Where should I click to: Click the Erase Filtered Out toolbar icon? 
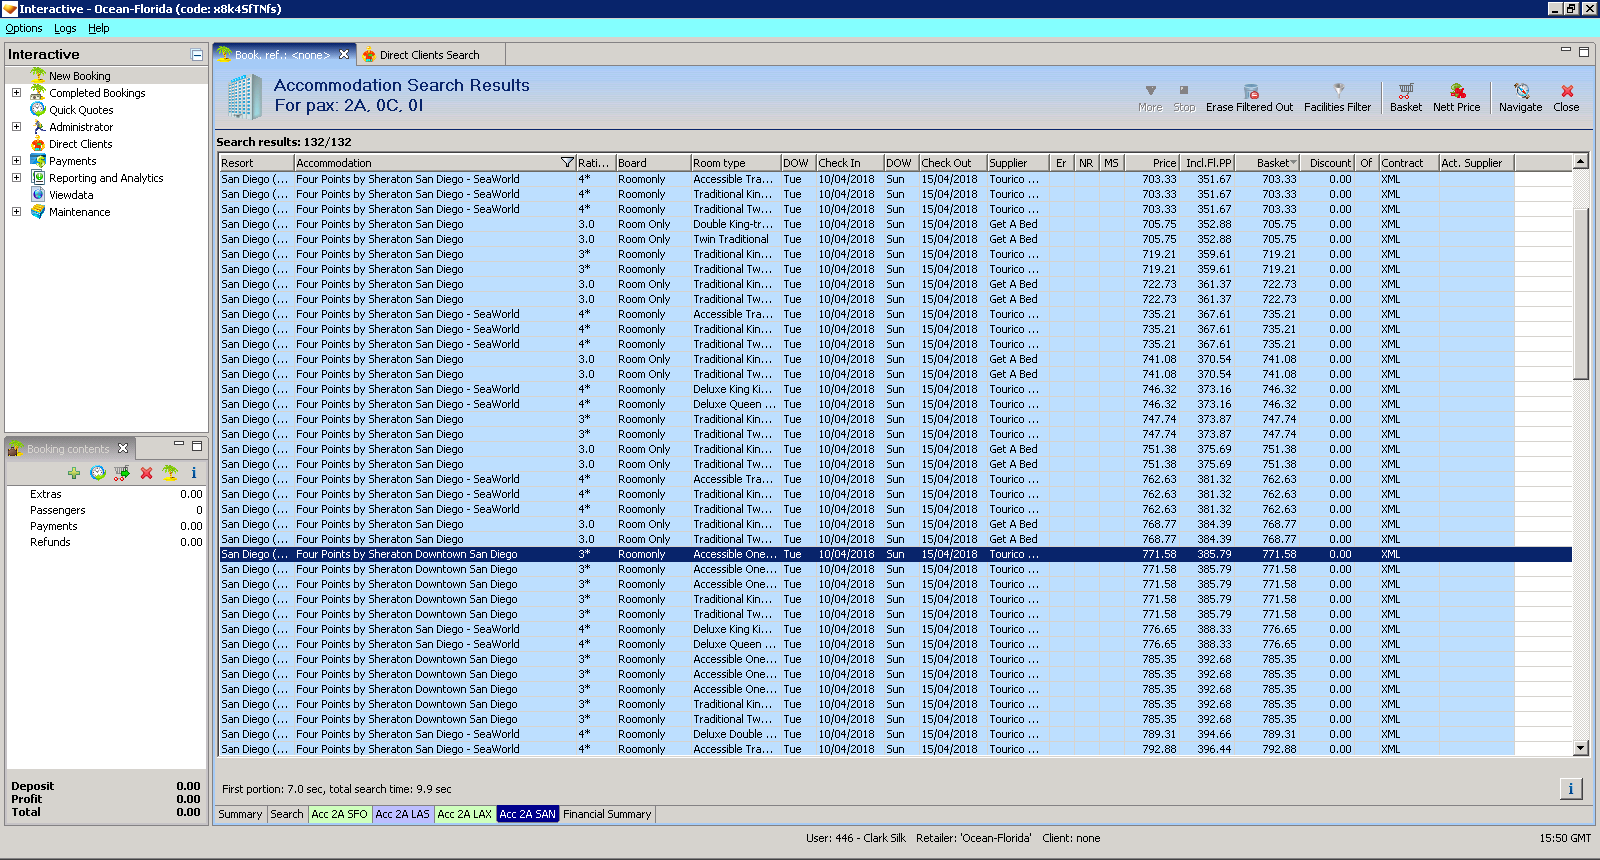click(1250, 92)
